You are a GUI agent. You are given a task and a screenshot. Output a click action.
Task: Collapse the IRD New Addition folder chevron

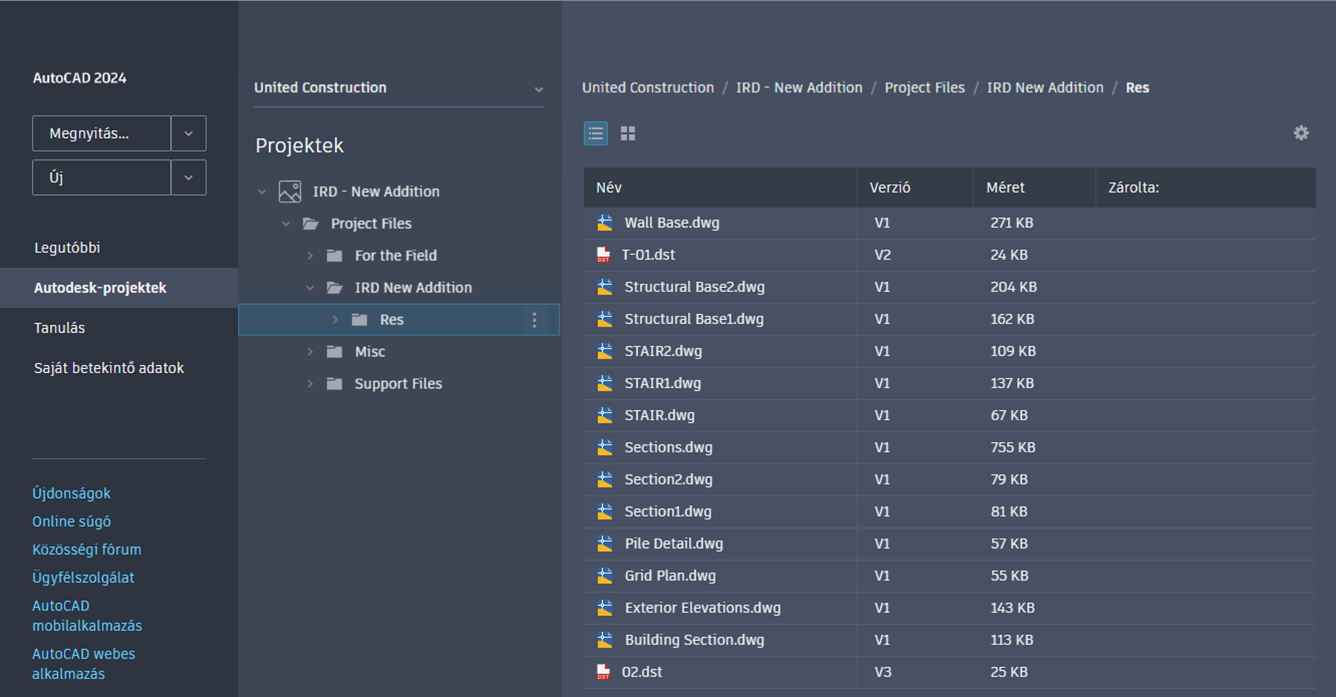click(310, 287)
